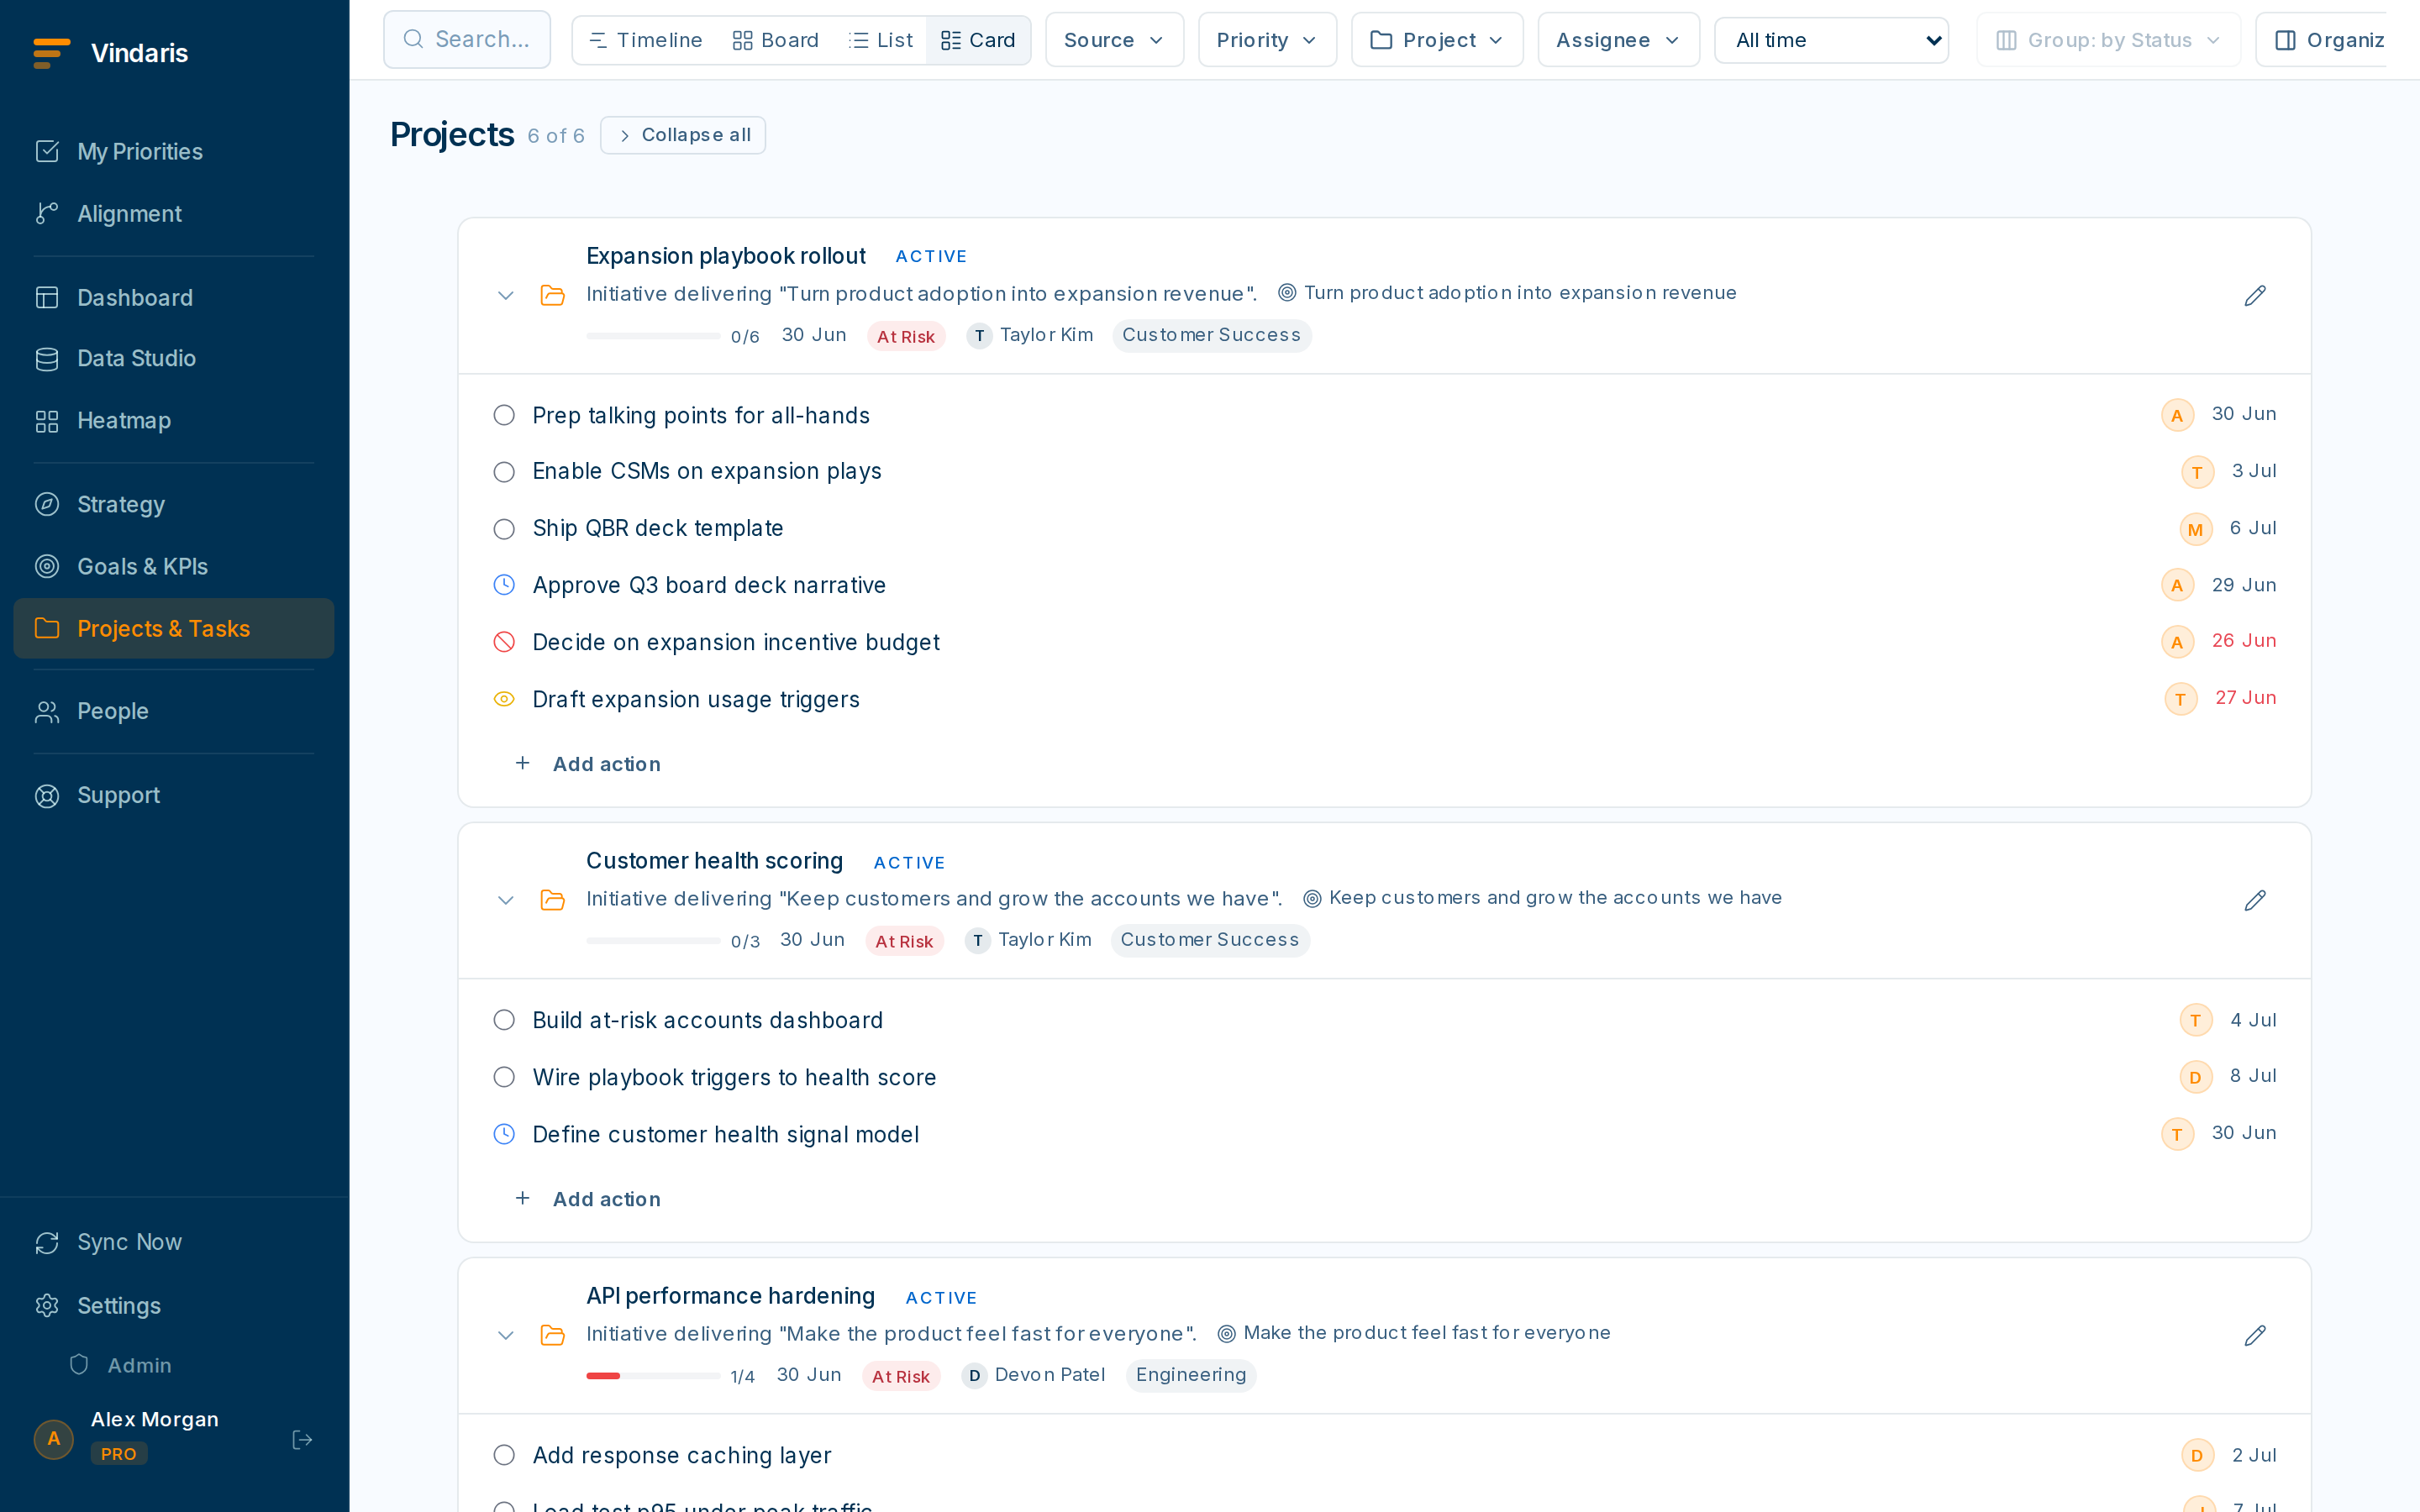The image size is (2420, 1512).
Task: Collapse the API performance hardening chevron
Action: click(506, 1336)
